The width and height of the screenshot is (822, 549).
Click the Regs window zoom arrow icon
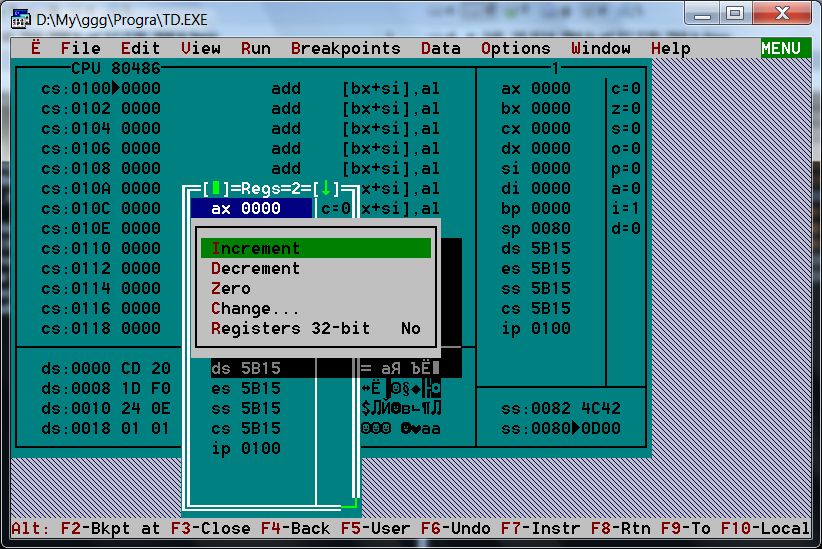click(x=326, y=188)
